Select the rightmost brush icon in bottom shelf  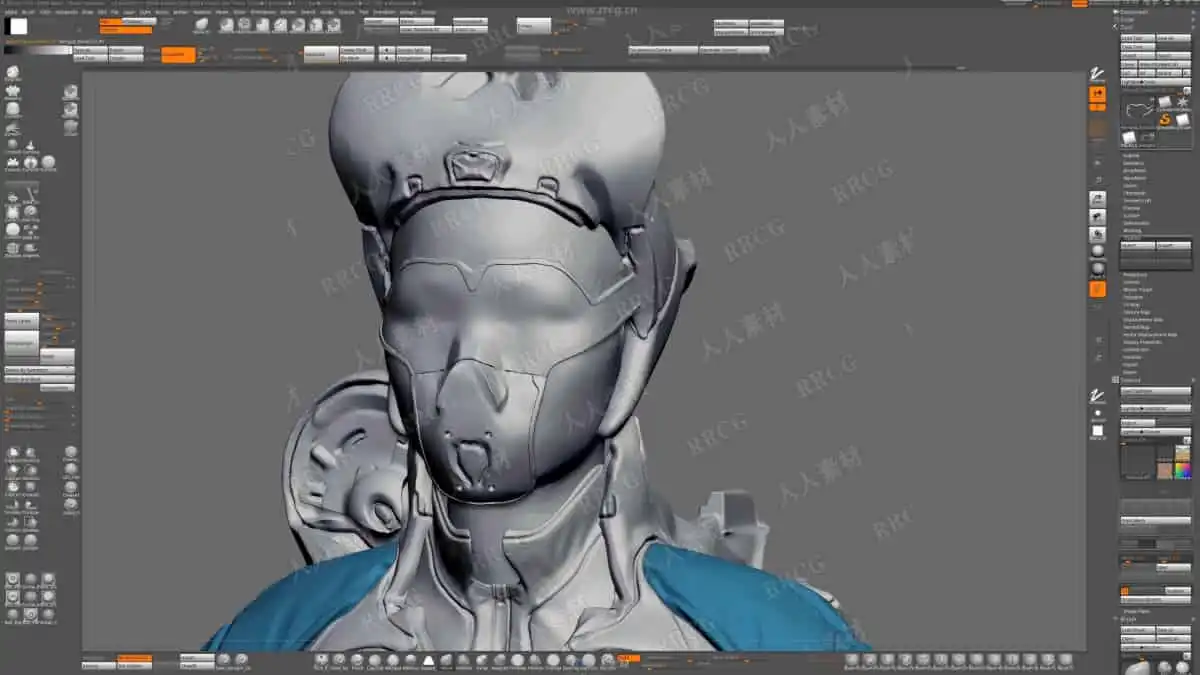(1066, 660)
